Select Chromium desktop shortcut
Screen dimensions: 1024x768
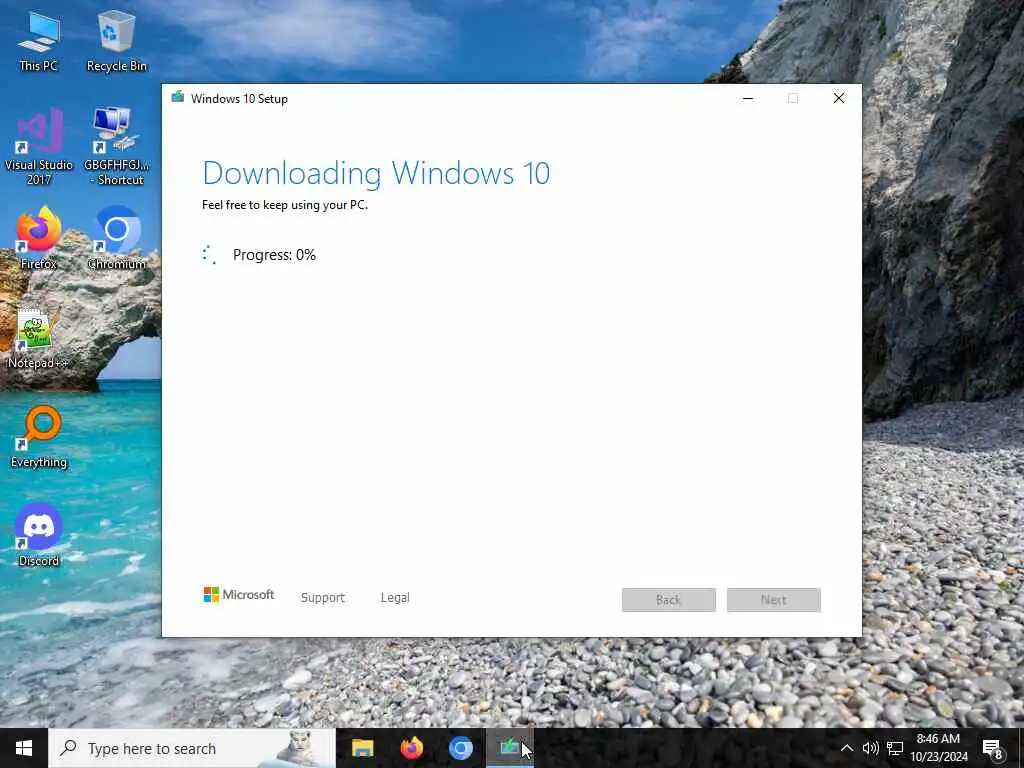[x=116, y=238]
